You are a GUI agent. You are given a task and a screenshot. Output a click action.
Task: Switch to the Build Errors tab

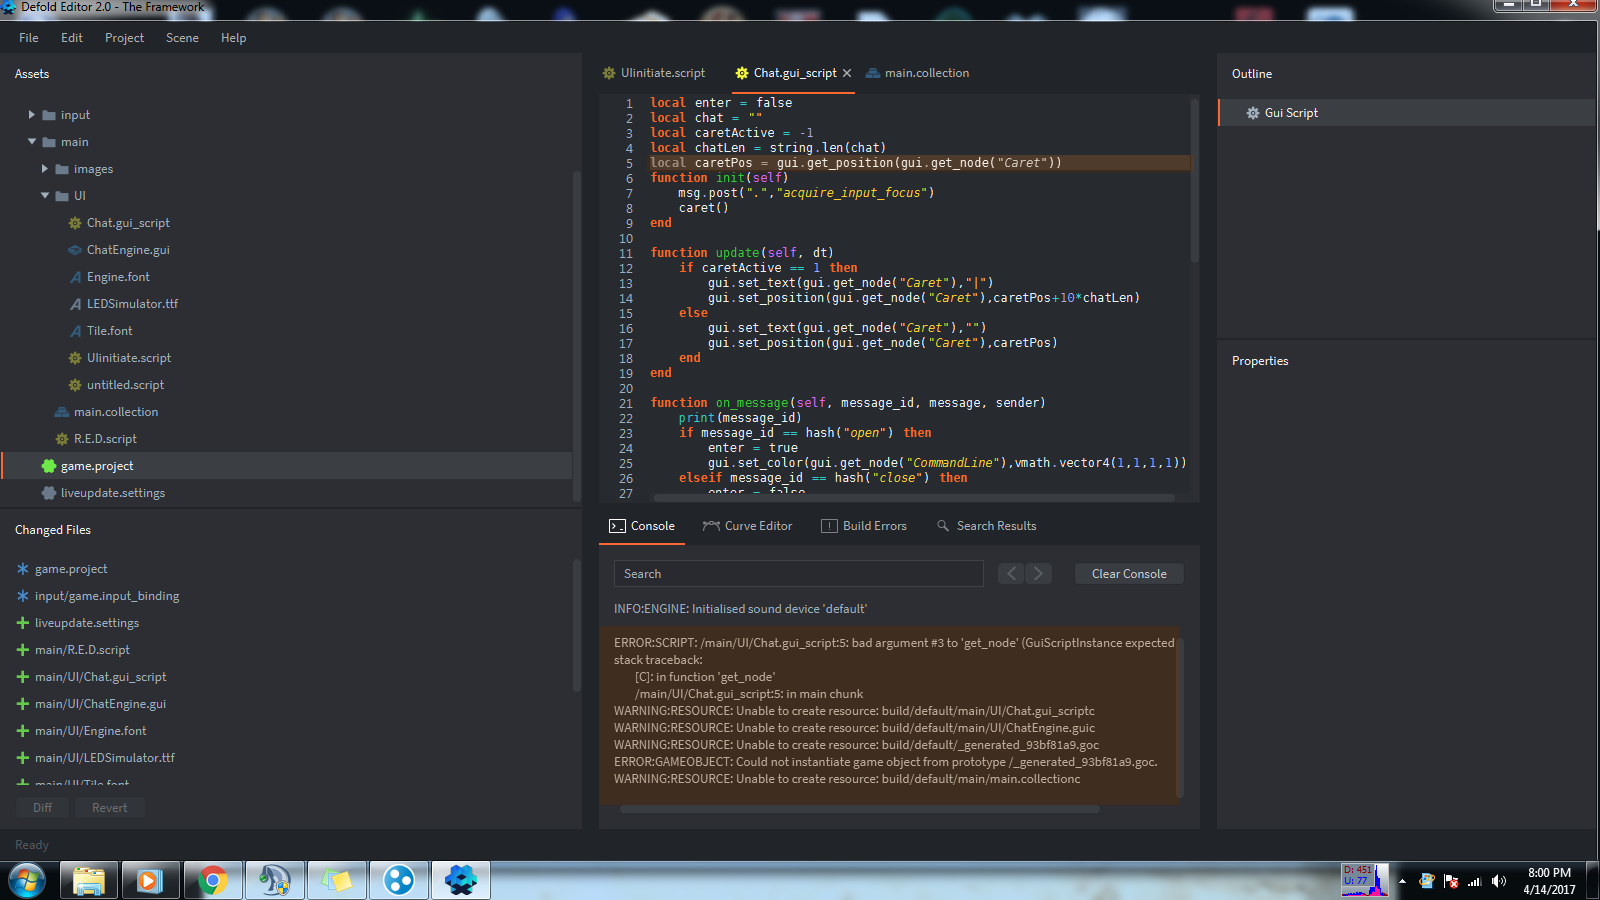(864, 526)
